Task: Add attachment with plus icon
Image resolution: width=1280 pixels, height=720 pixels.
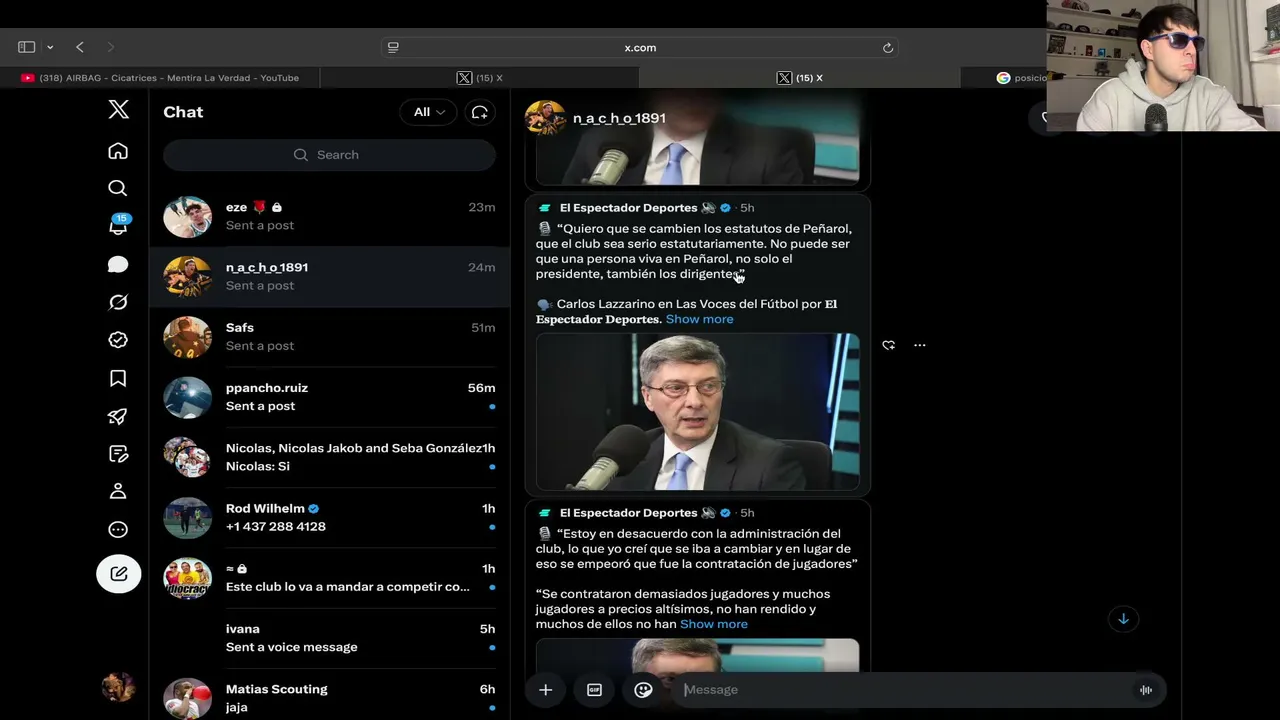Action: pos(545,689)
